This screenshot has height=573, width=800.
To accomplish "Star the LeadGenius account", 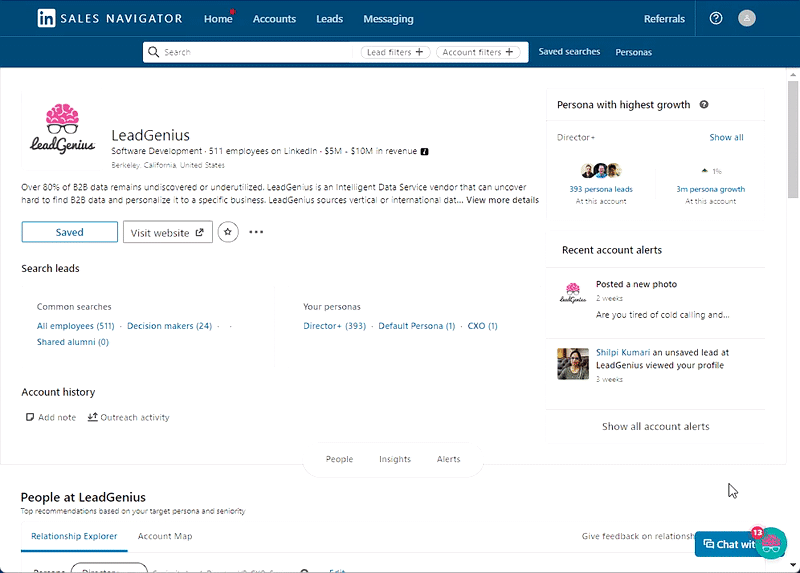I will click(228, 232).
